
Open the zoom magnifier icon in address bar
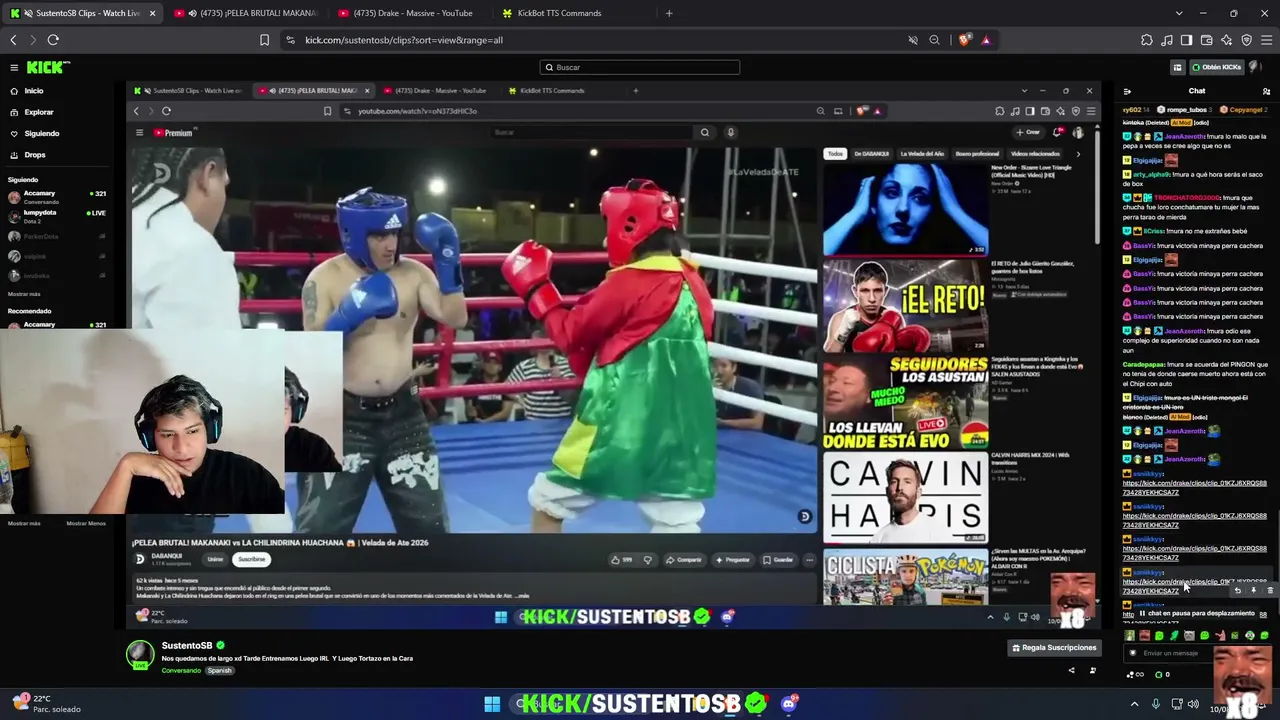pos(934,40)
